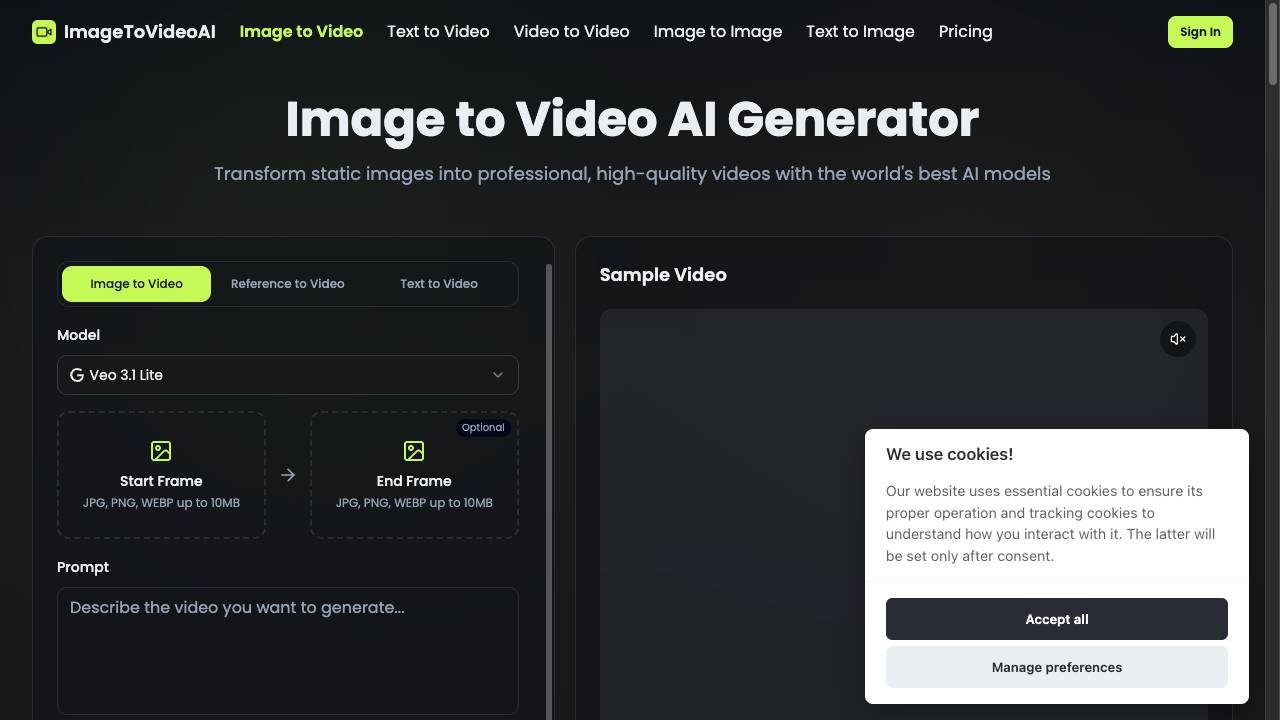Open Image to Video nav menu item
Screen dimensions: 1280x720
(x=301, y=32)
